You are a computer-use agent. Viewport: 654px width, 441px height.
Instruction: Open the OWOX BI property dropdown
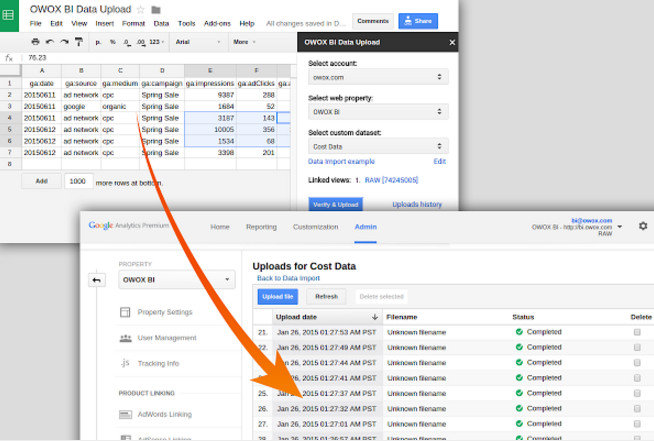tap(177, 280)
